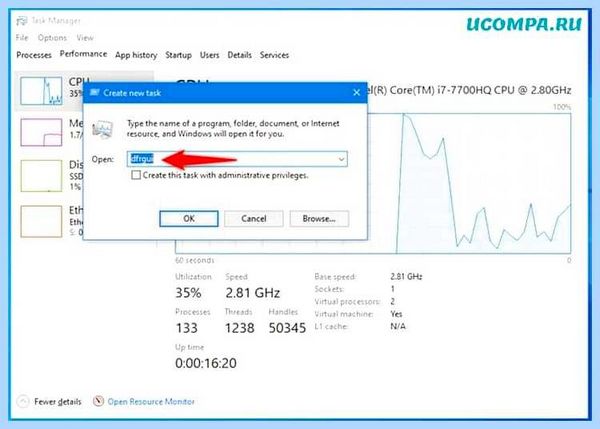The width and height of the screenshot is (600, 429).
Task: Select the Memory mini graph thumbnail
Action: tap(41, 132)
